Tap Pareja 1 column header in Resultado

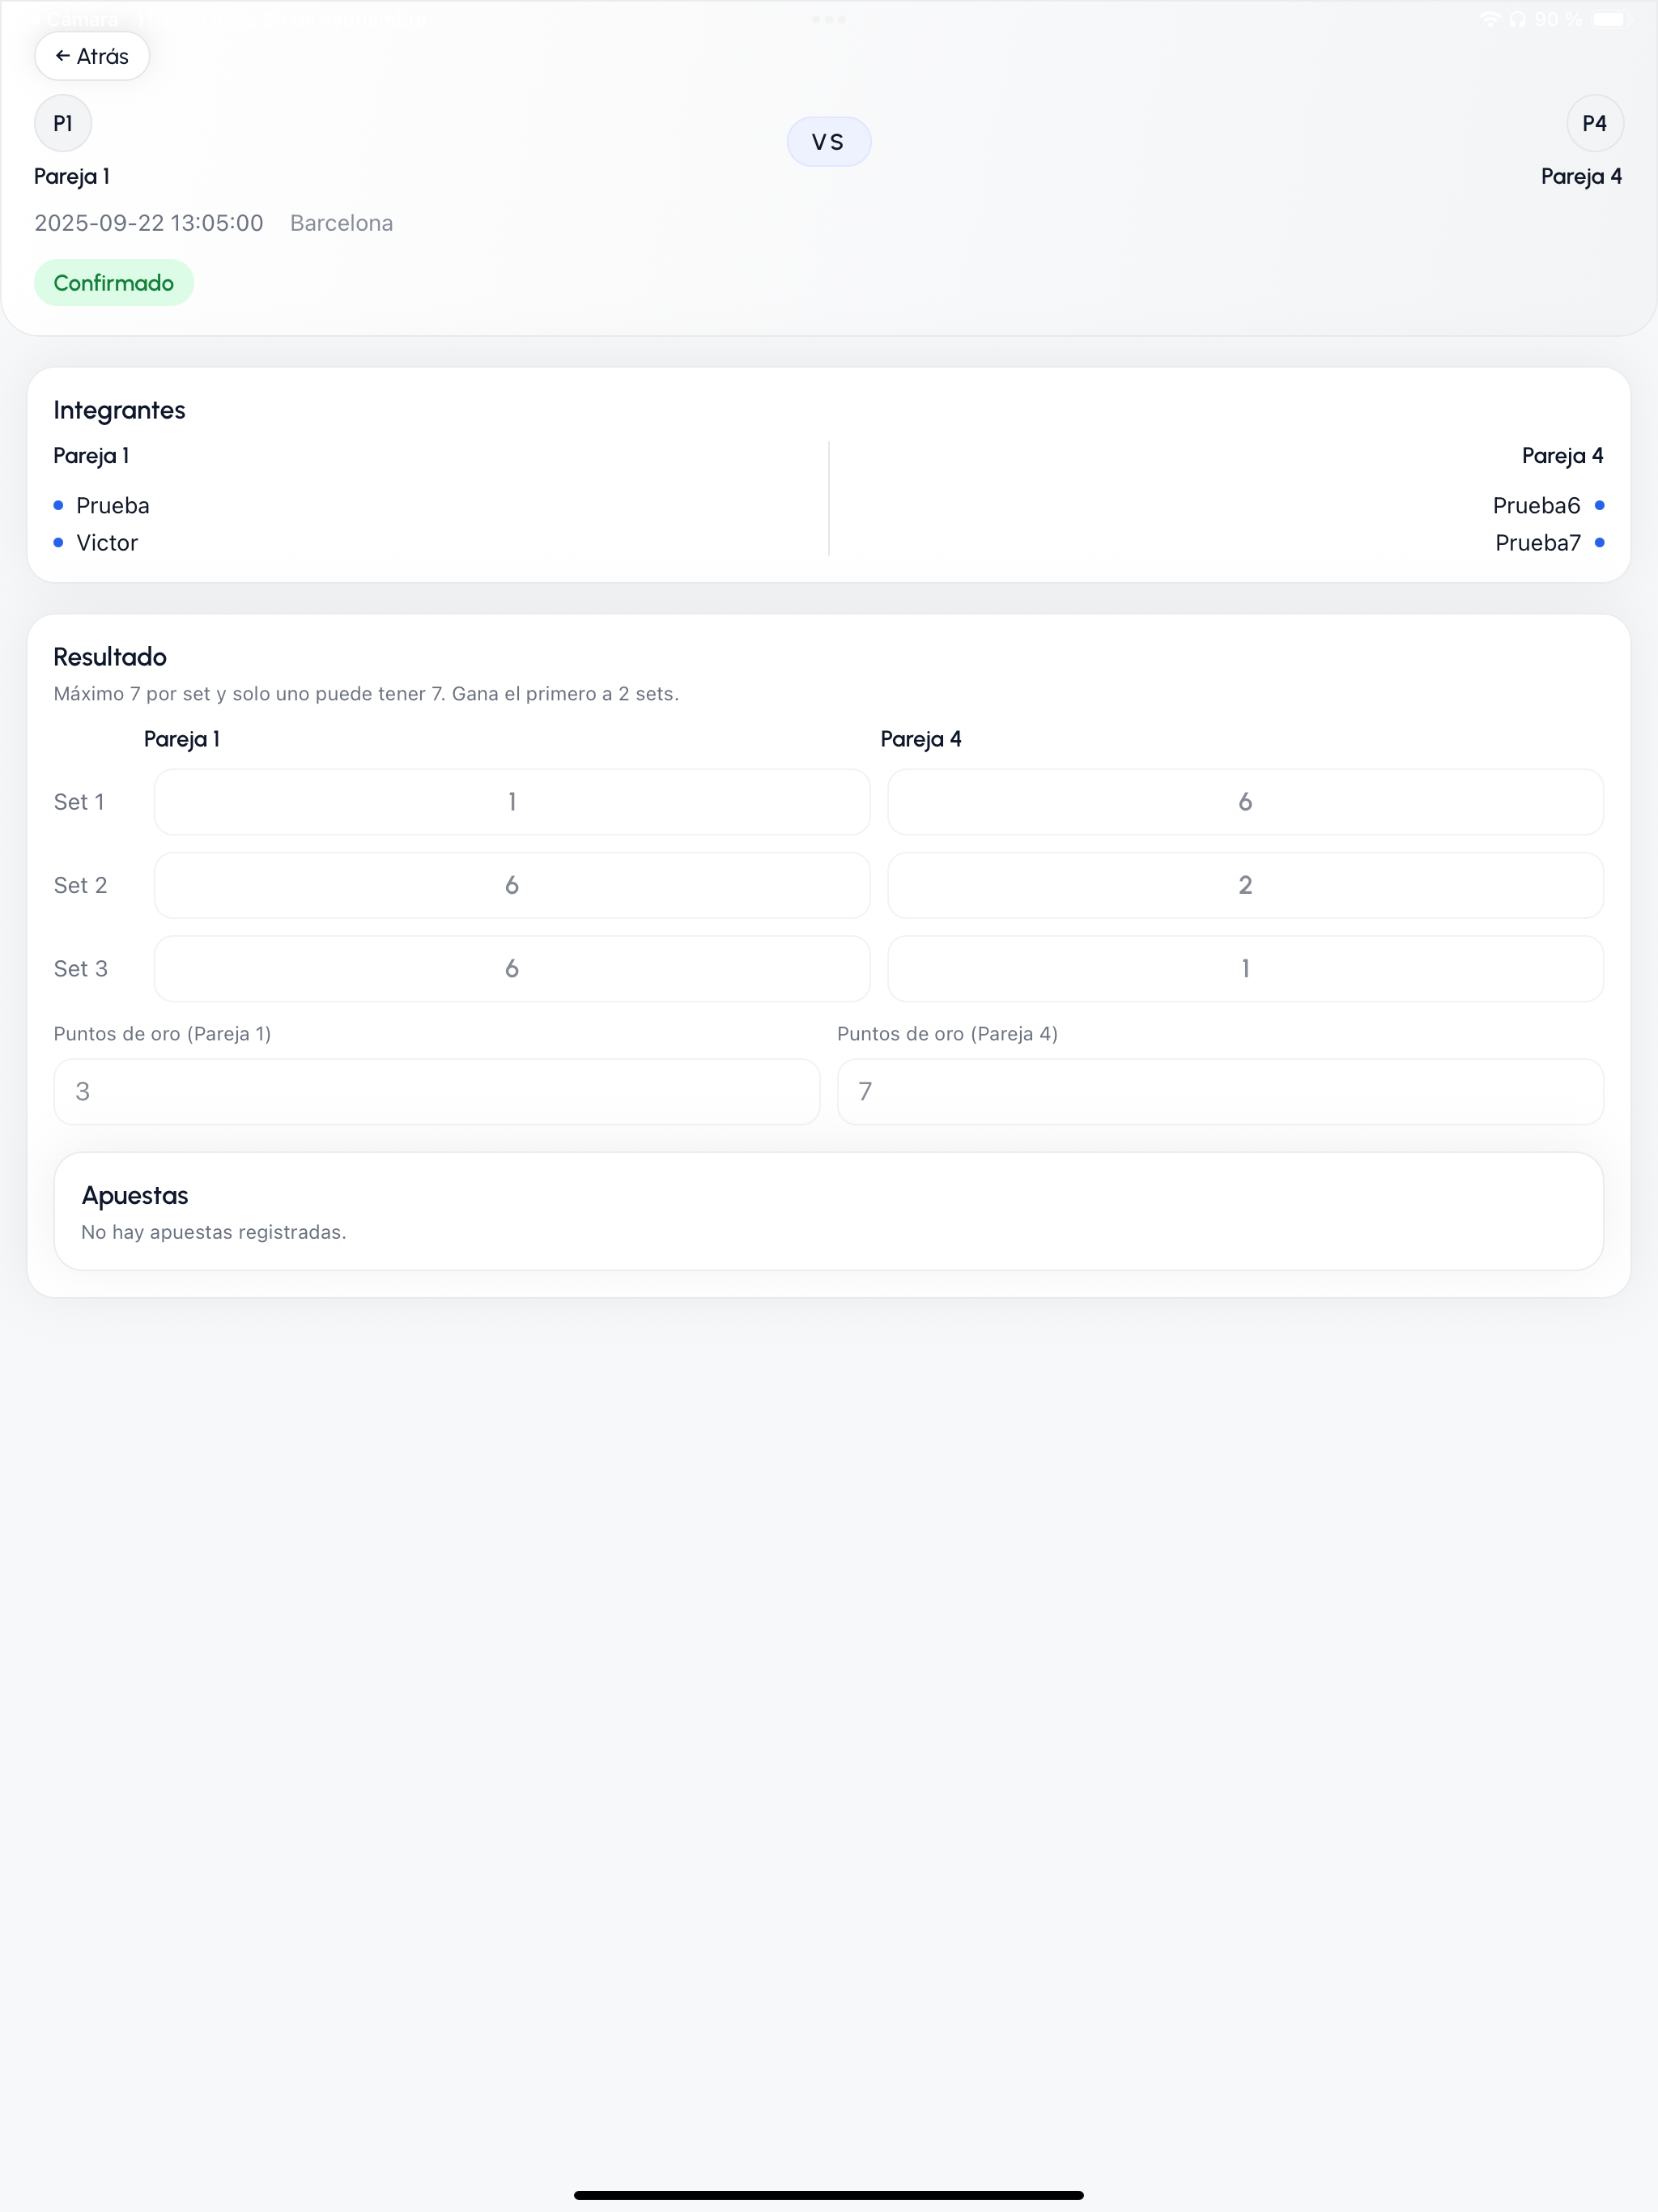coord(182,739)
